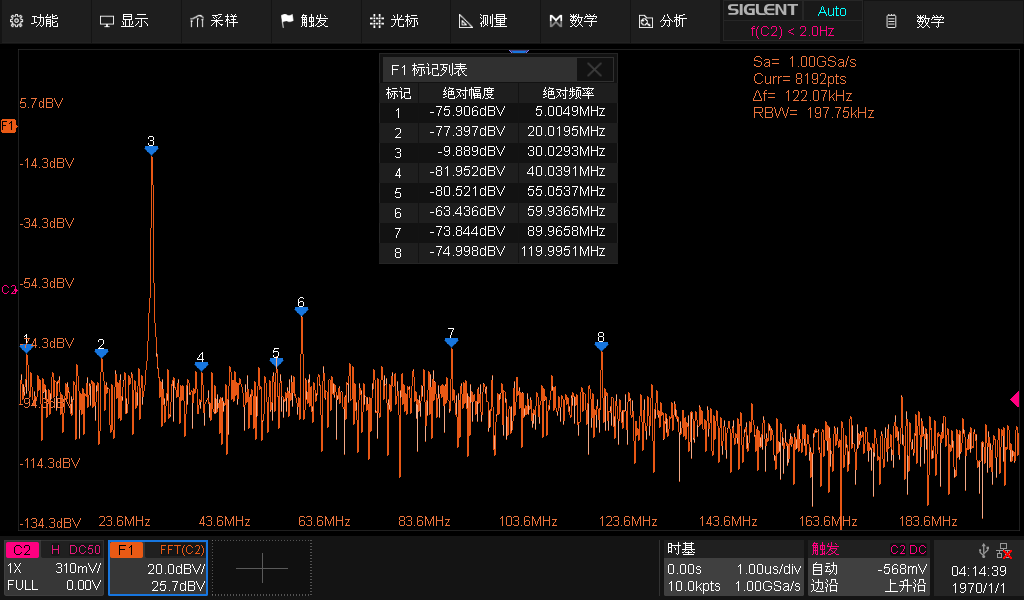
Task: Open the 功能 utility menu
Action: click(34, 21)
